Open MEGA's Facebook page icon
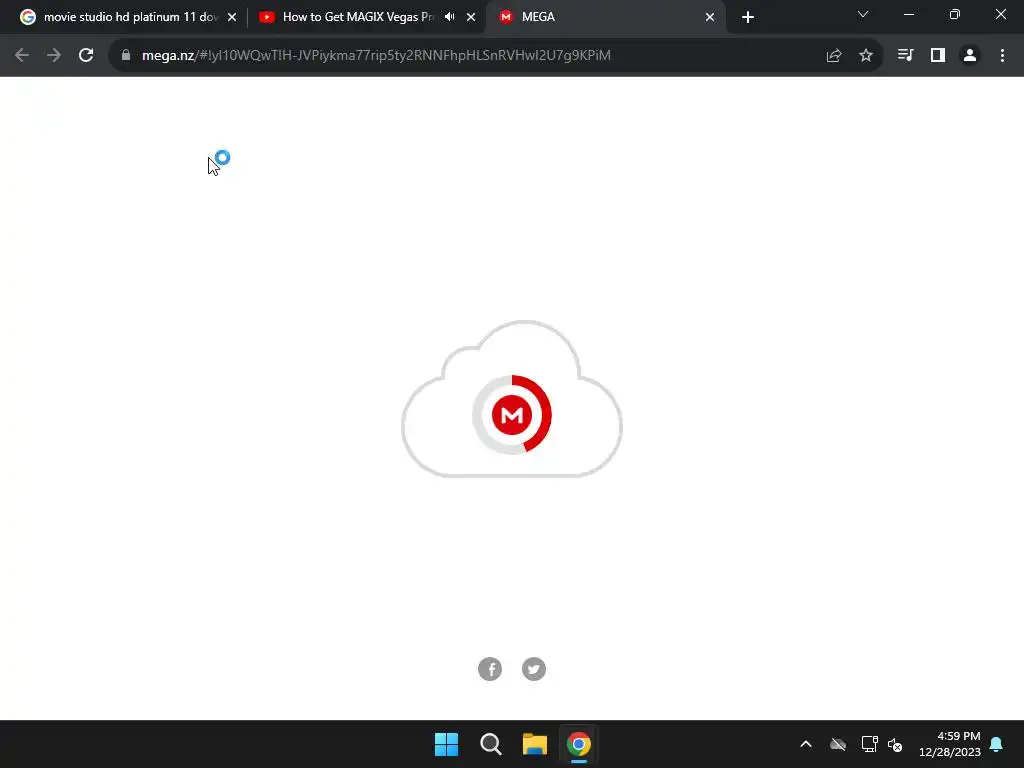1024x768 pixels. (490, 669)
